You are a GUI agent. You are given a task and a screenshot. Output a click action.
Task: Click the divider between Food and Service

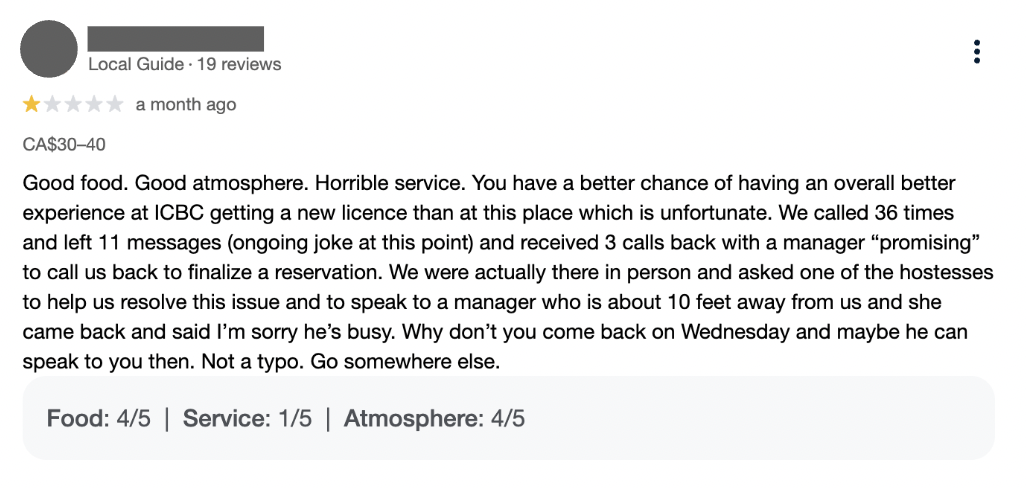pyautogui.click(x=167, y=419)
